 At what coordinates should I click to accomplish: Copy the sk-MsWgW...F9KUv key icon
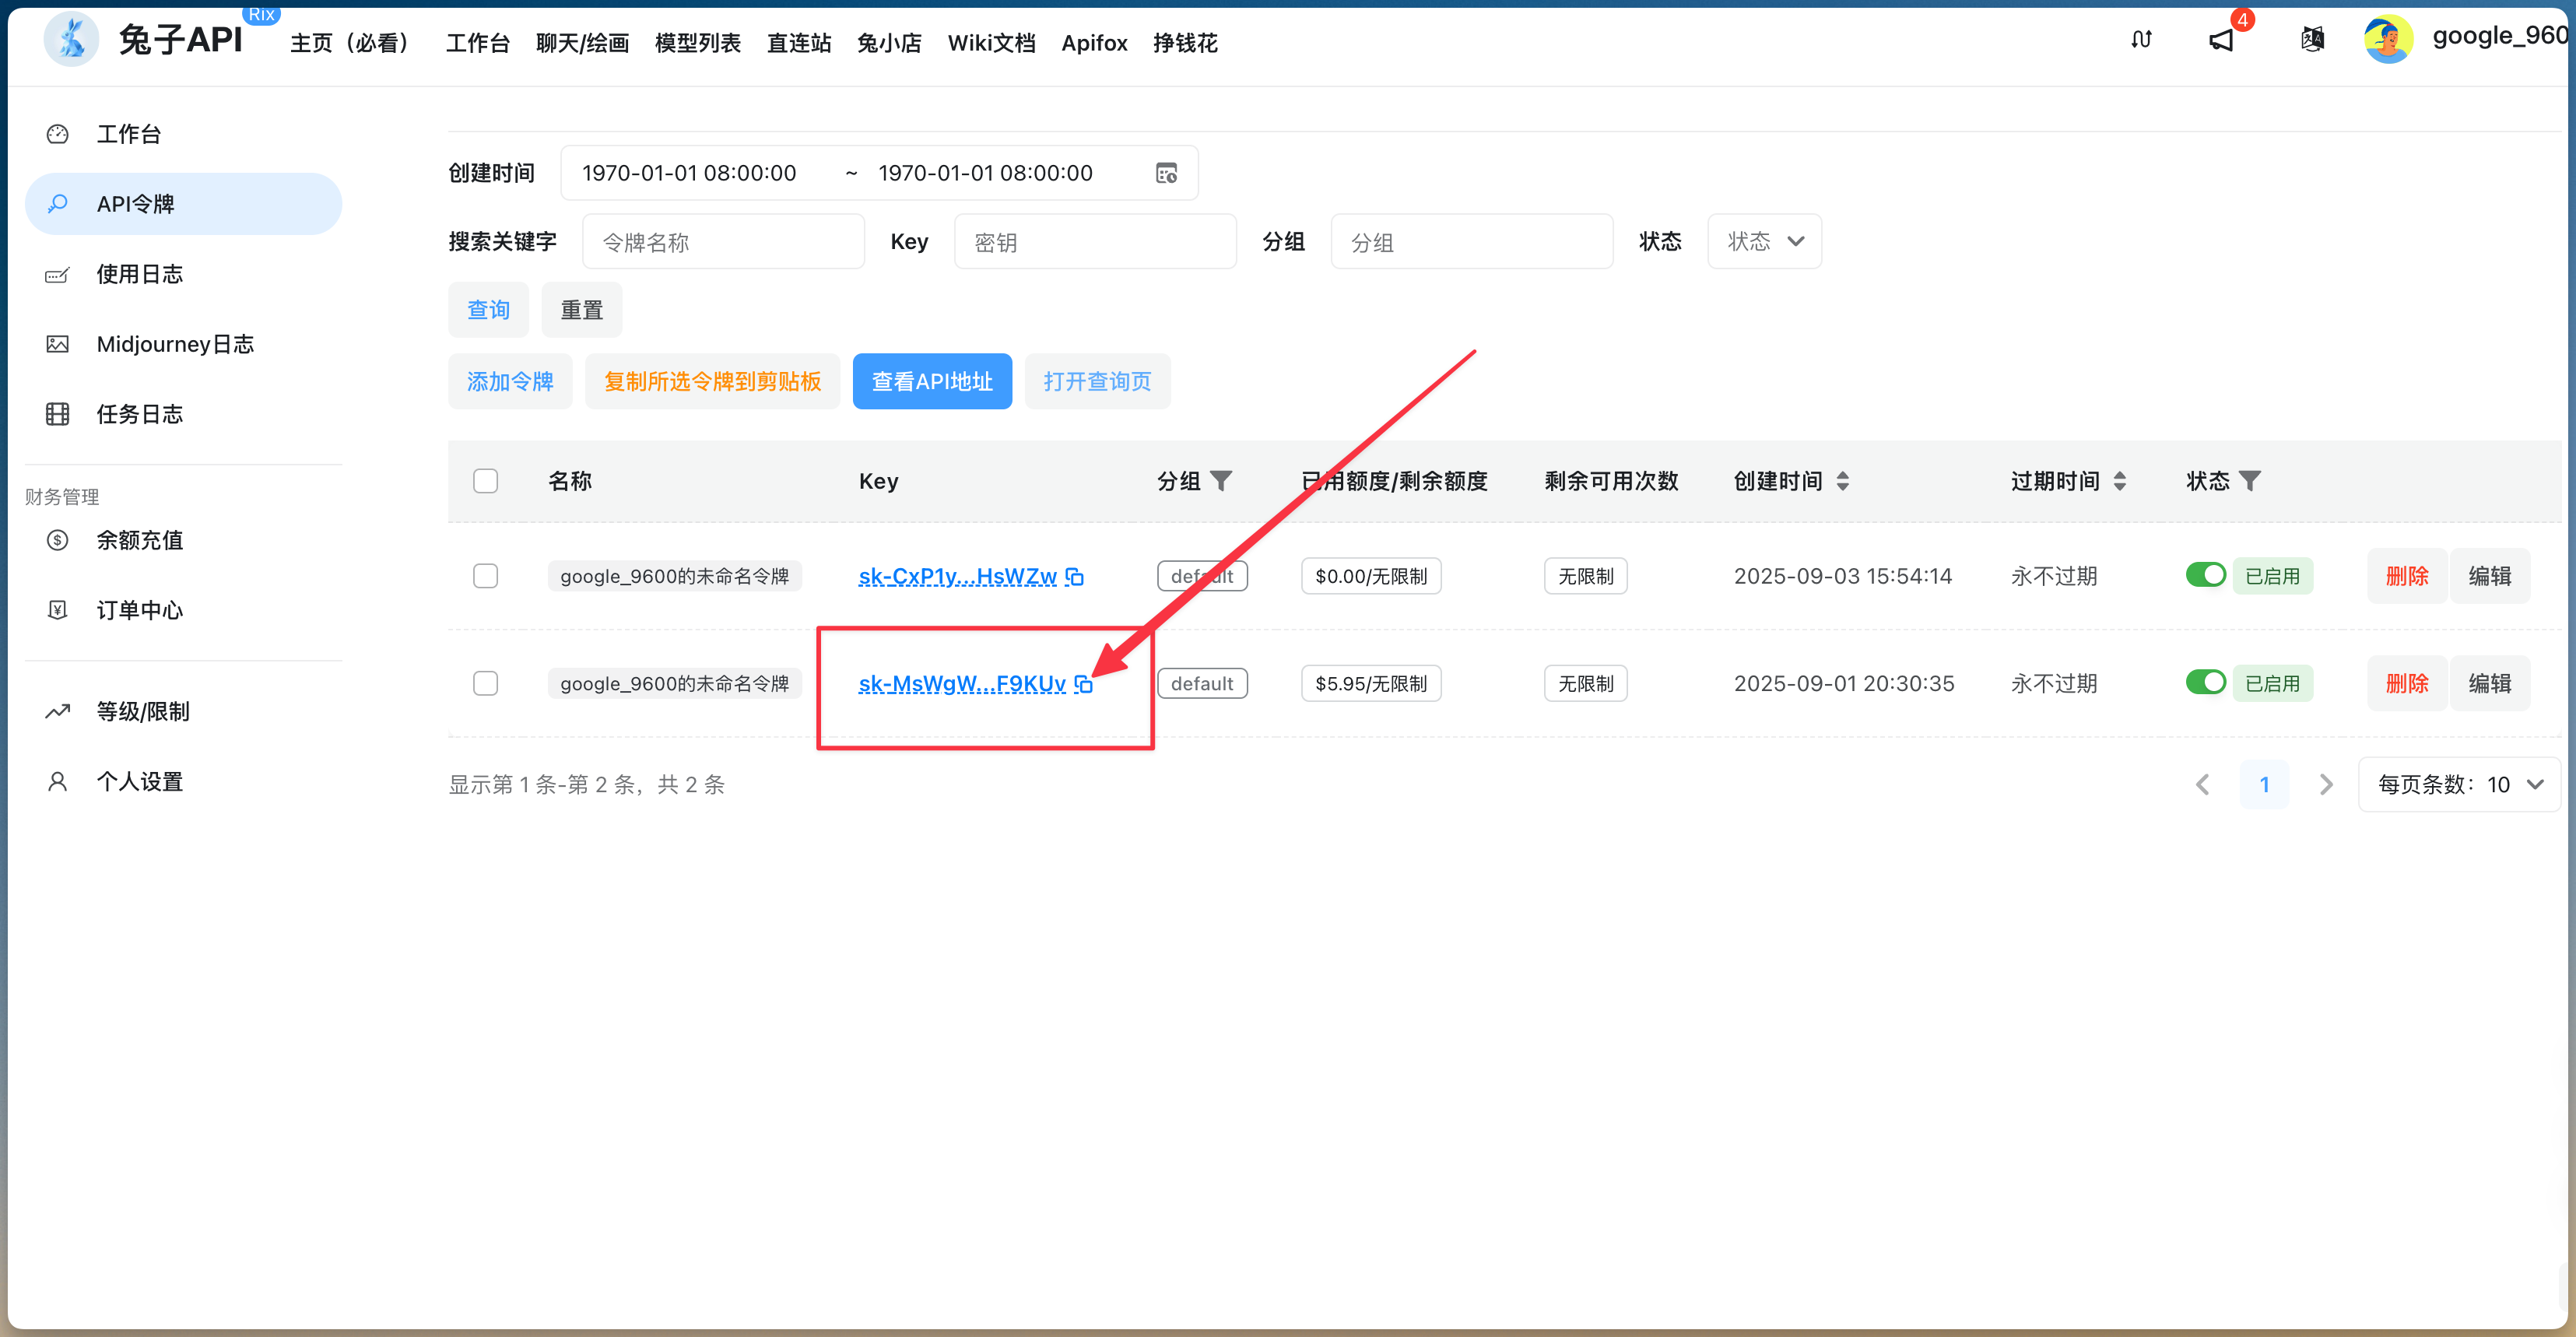(x=1083, y=684)
